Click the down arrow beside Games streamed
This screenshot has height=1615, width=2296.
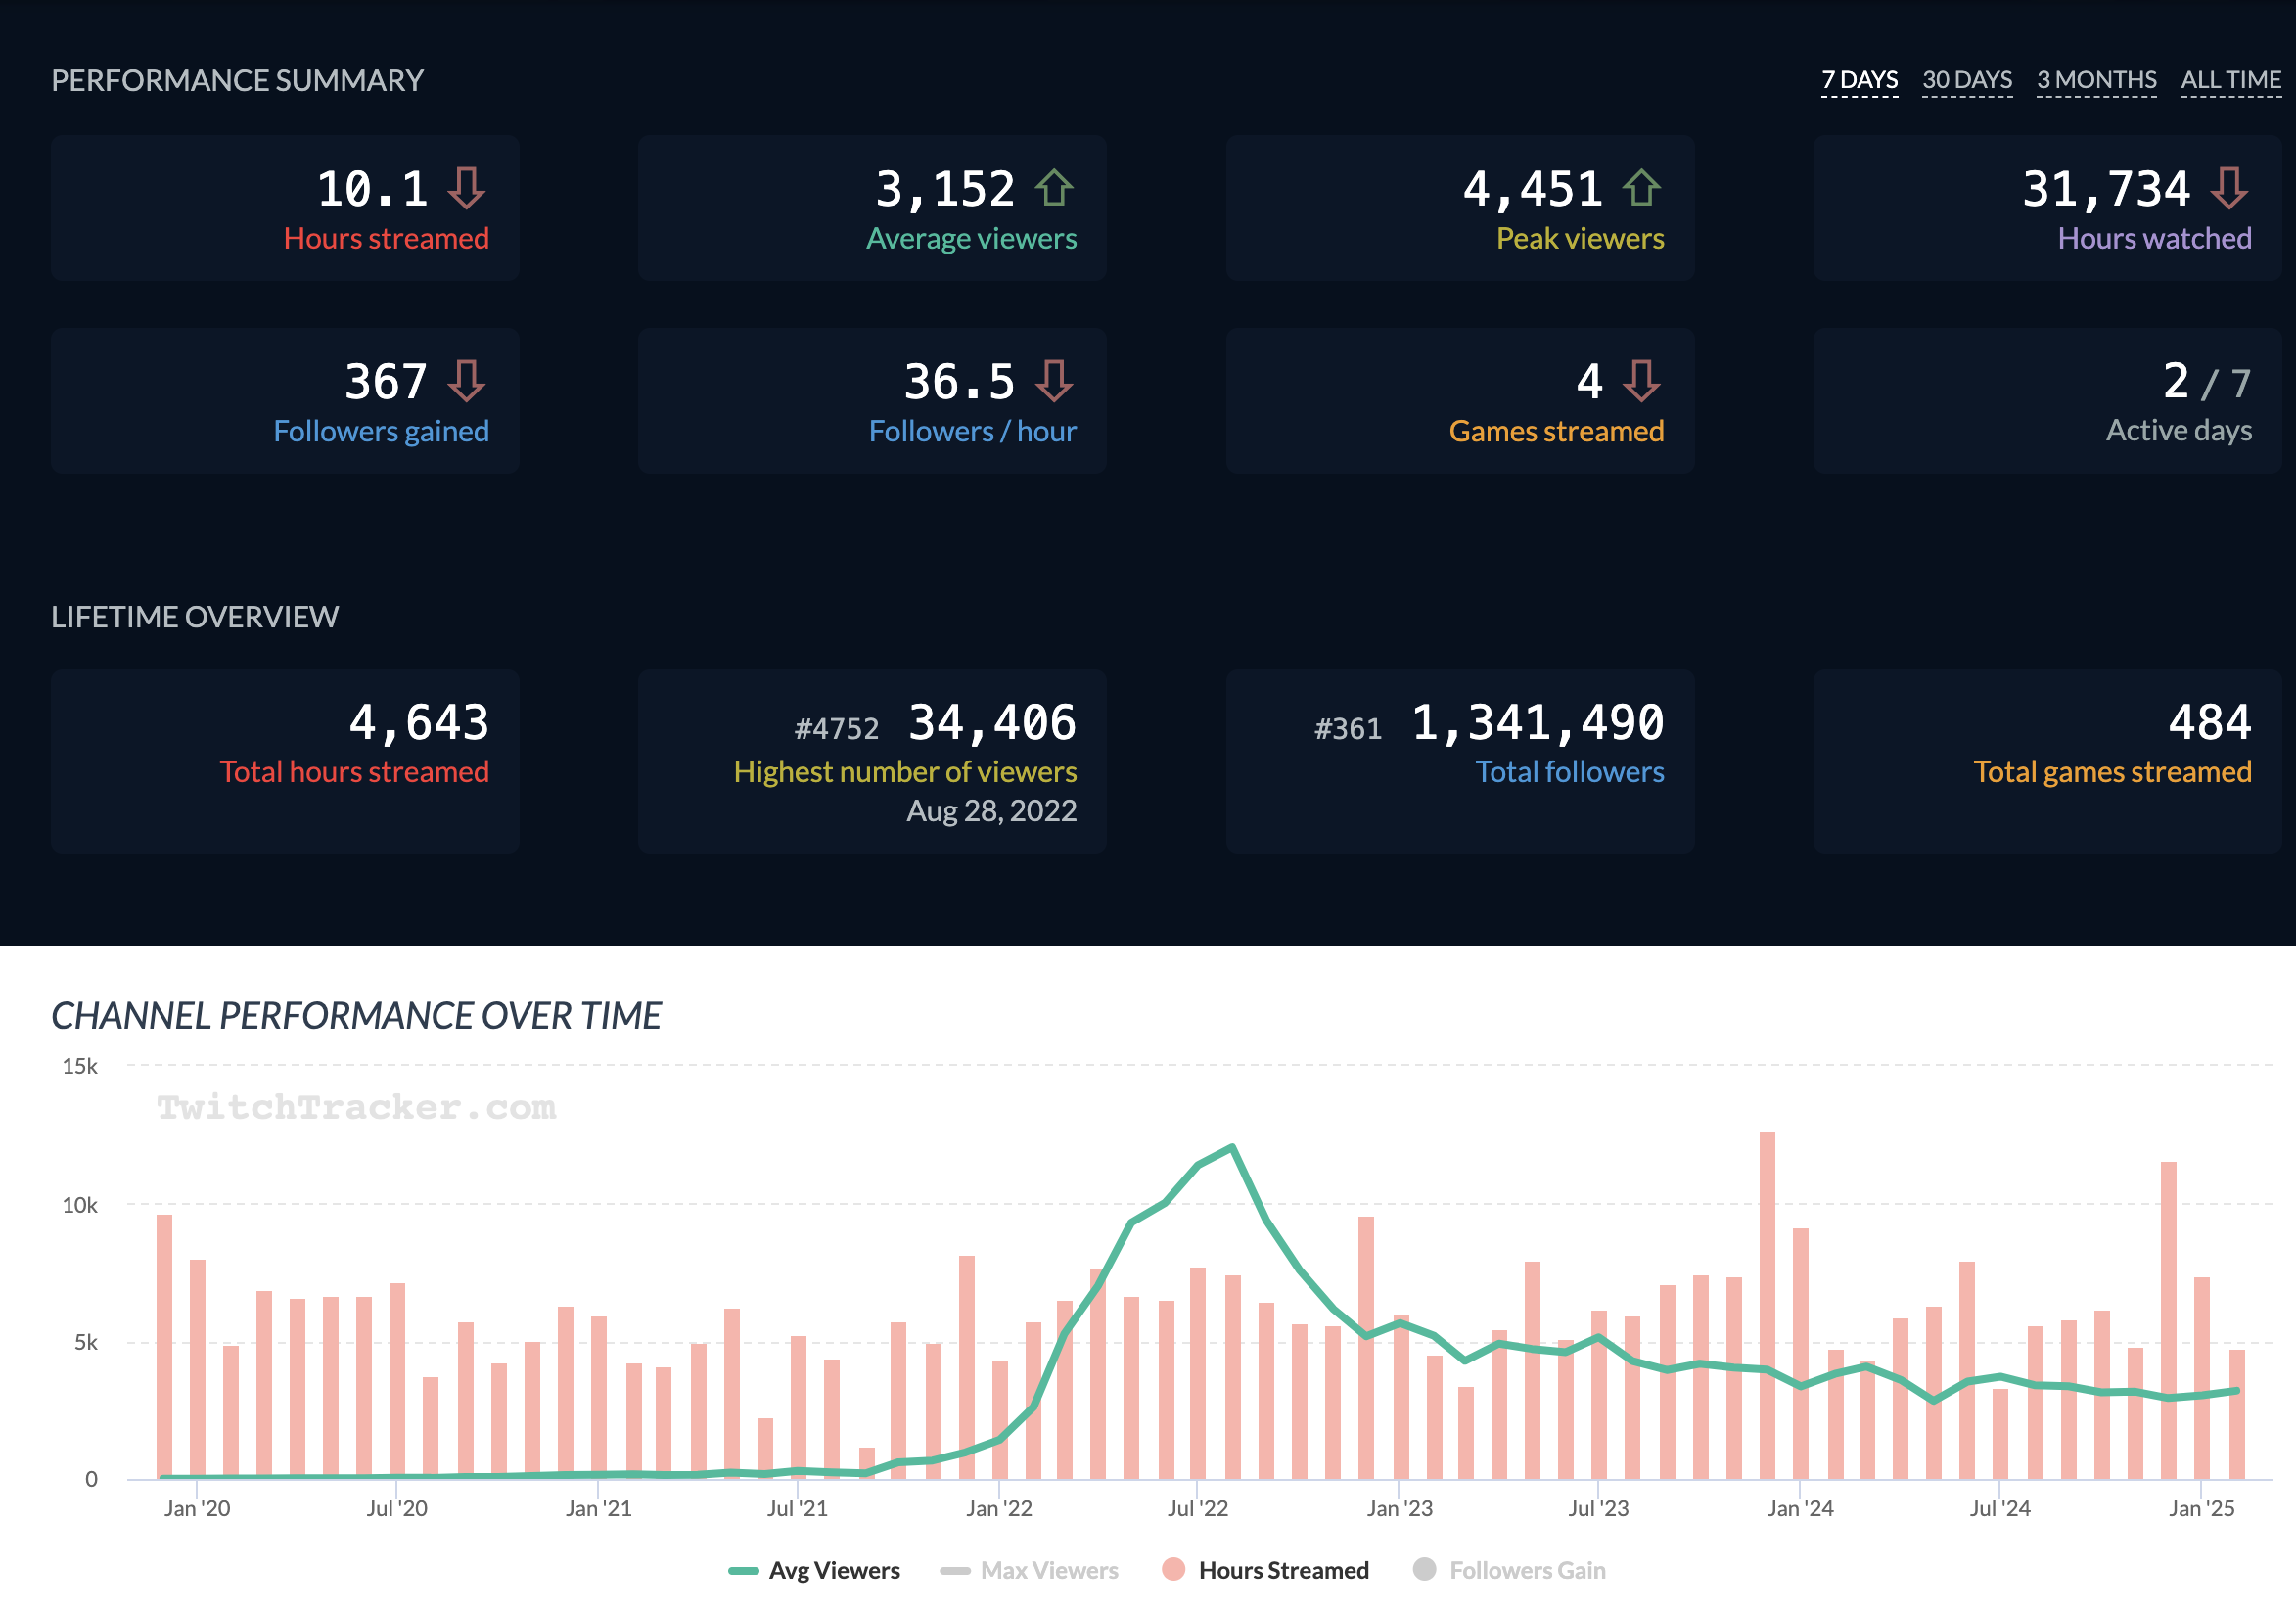1641,381
